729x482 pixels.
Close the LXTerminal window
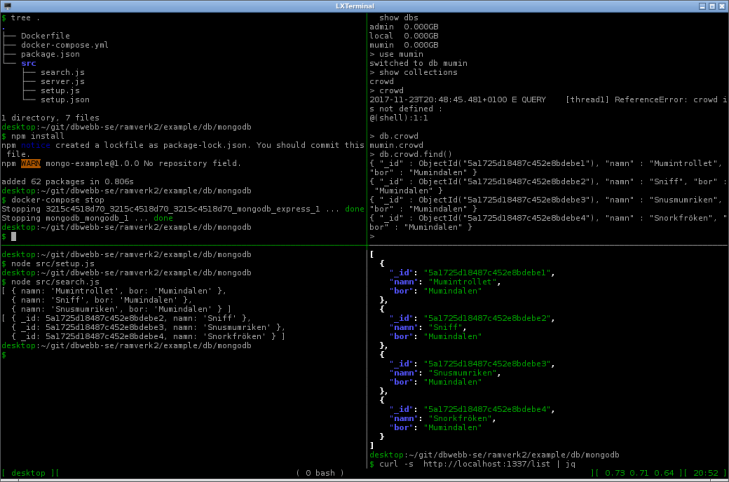click(722, 6)
